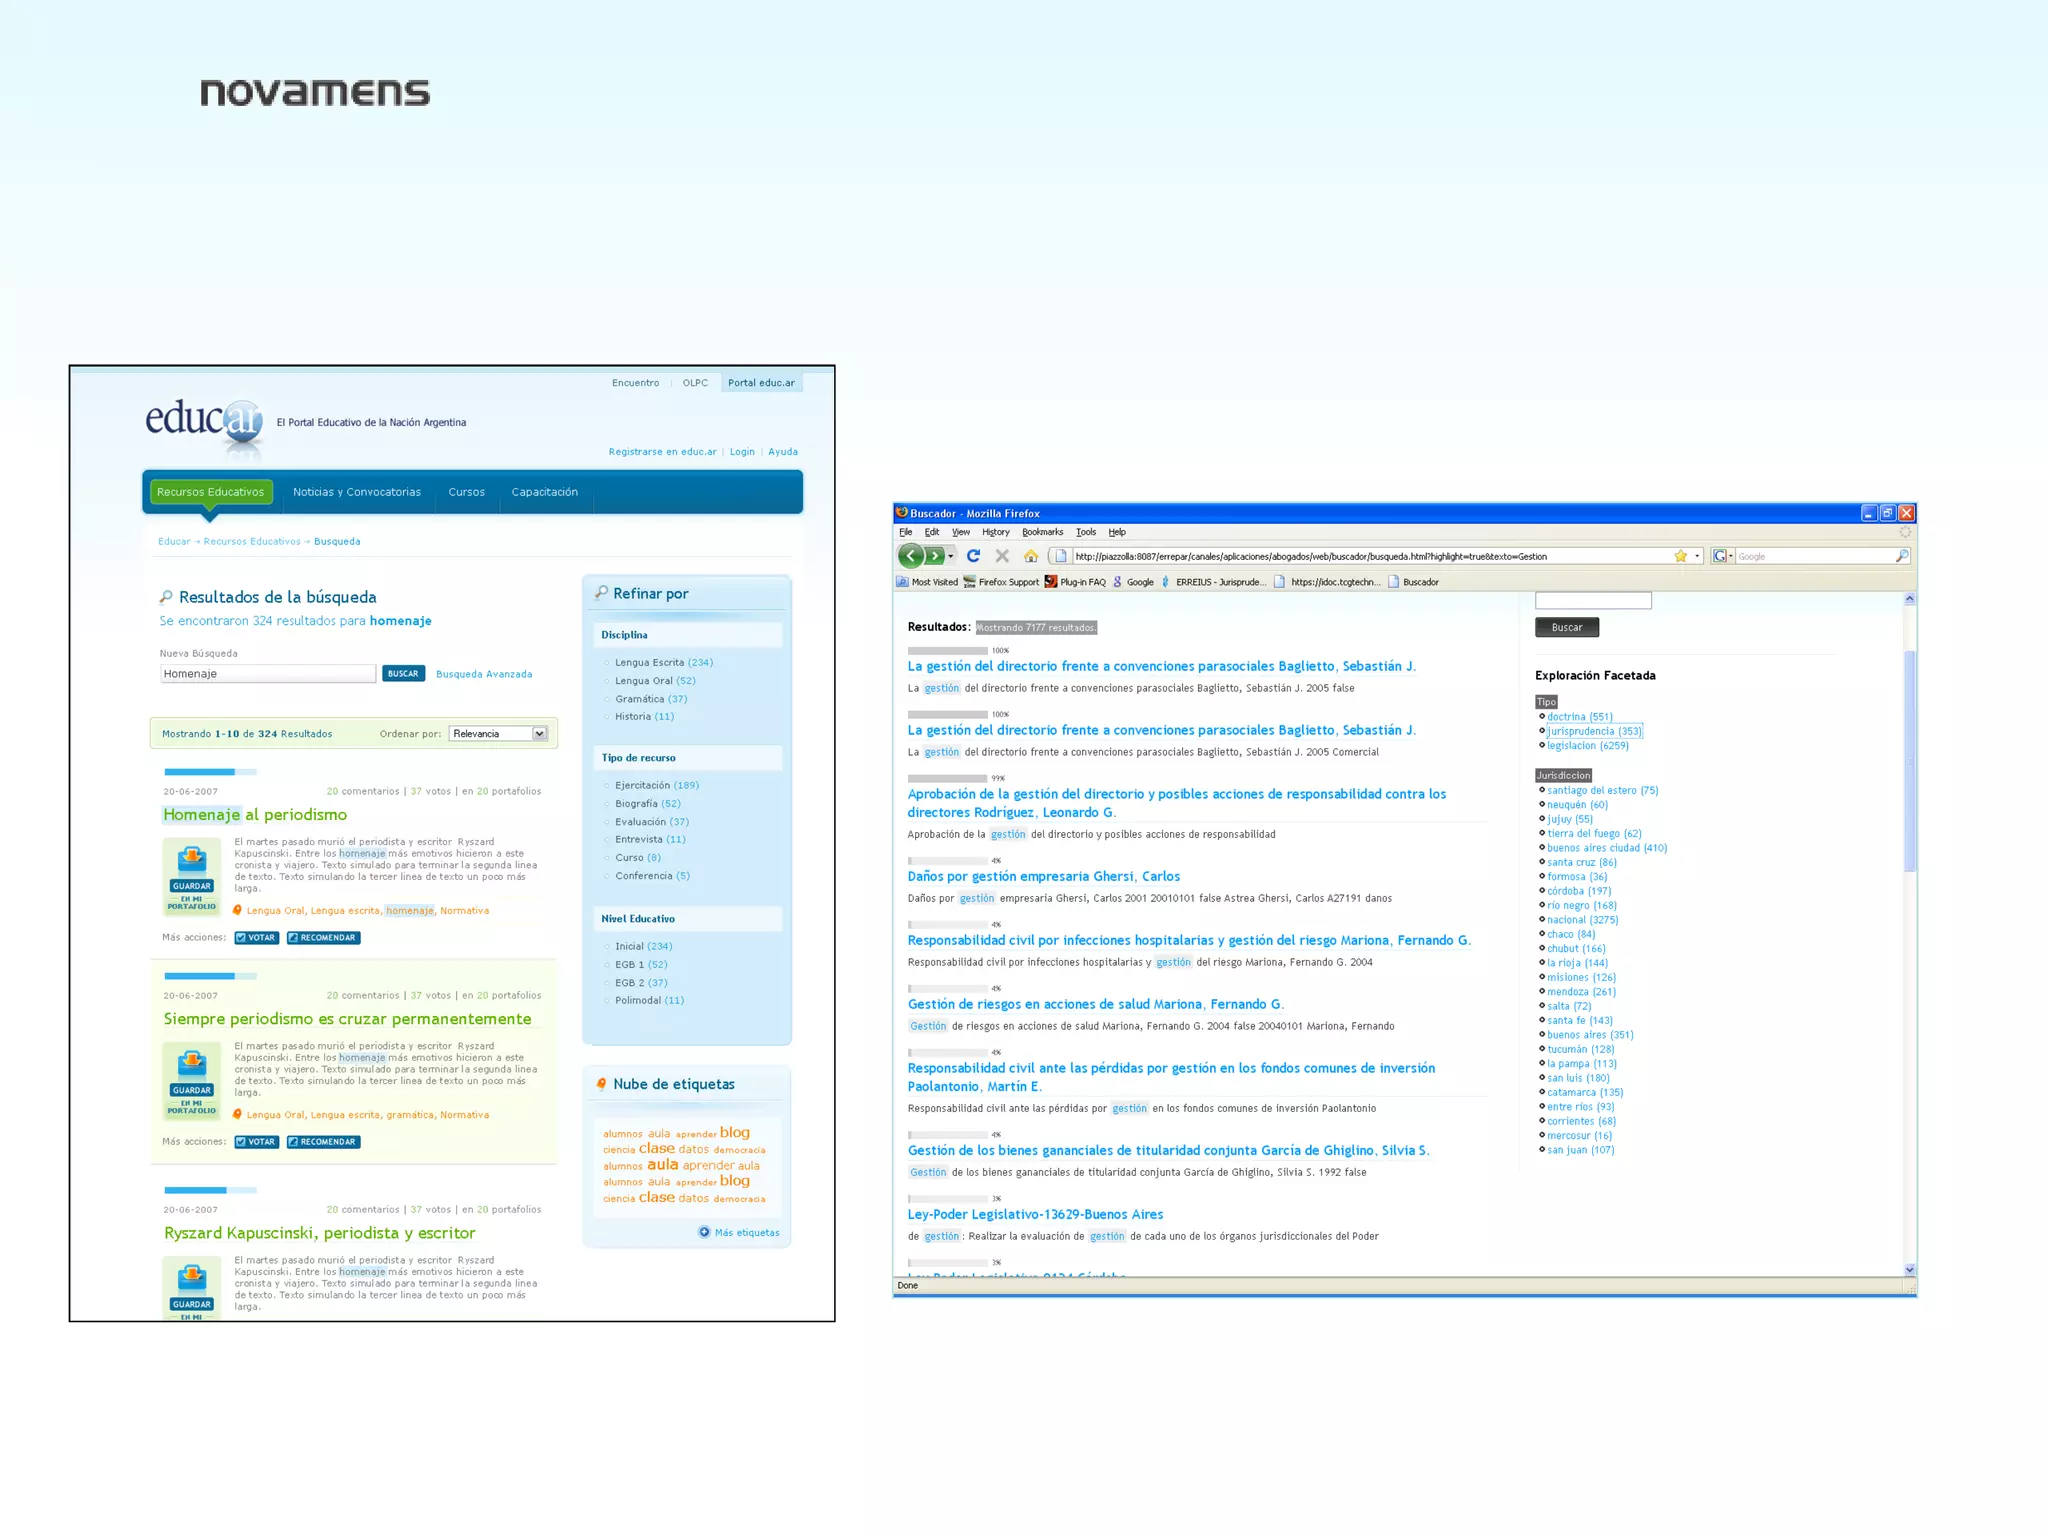
Task: Click the Firefox back arrow button
Action: (911, 556)
